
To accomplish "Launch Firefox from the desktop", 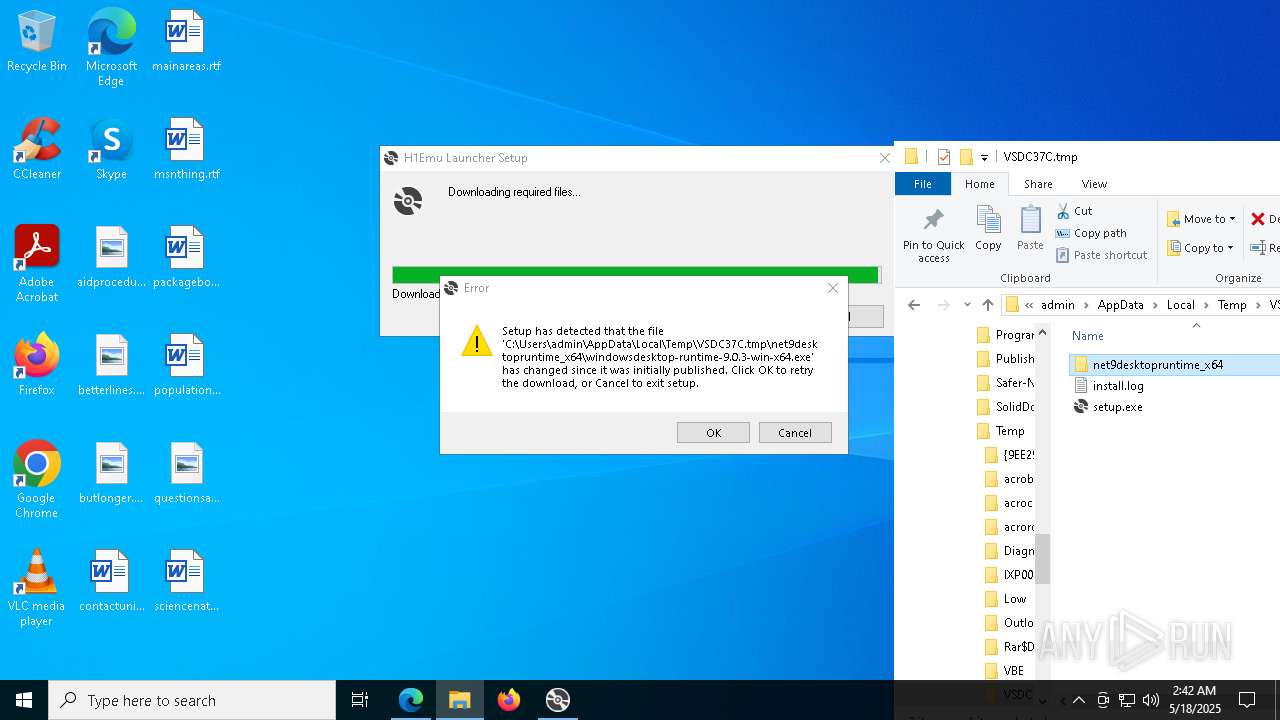I will (37, 365).
